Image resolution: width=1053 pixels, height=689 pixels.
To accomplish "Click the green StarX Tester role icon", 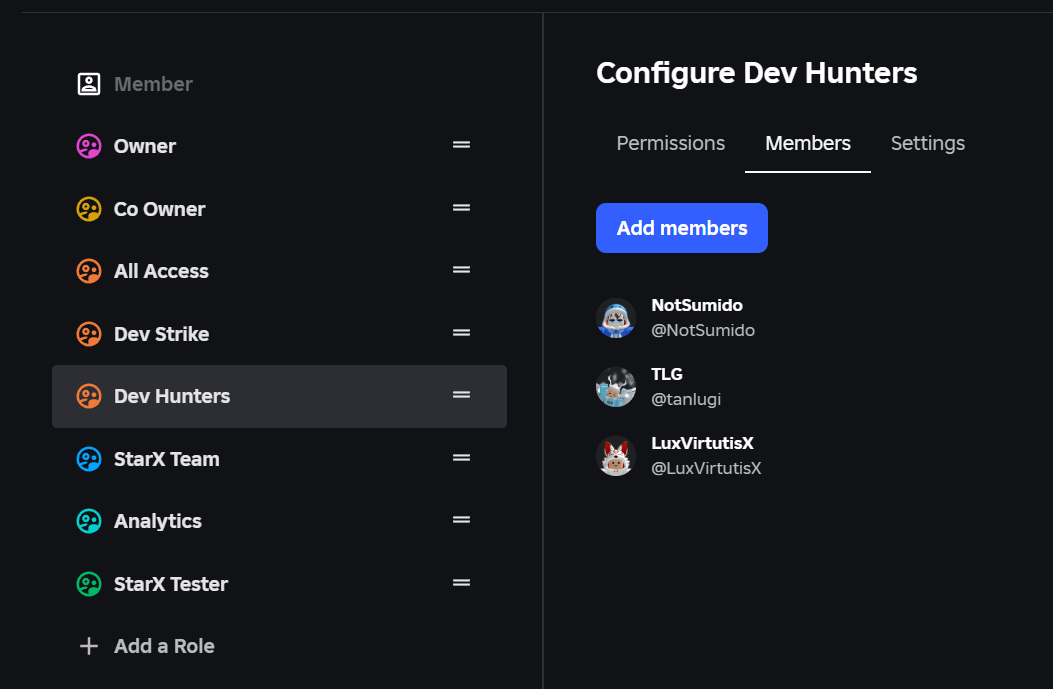I will (88, 583).
